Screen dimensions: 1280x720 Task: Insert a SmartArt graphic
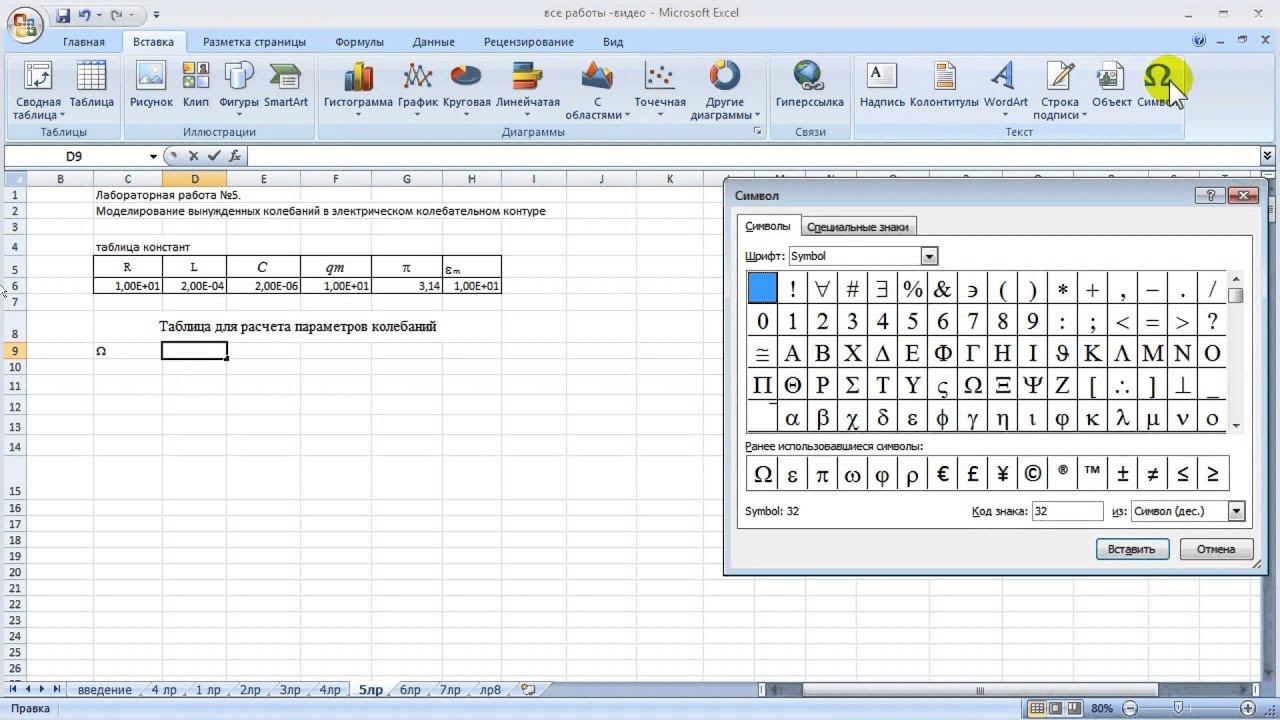(286, 85)
